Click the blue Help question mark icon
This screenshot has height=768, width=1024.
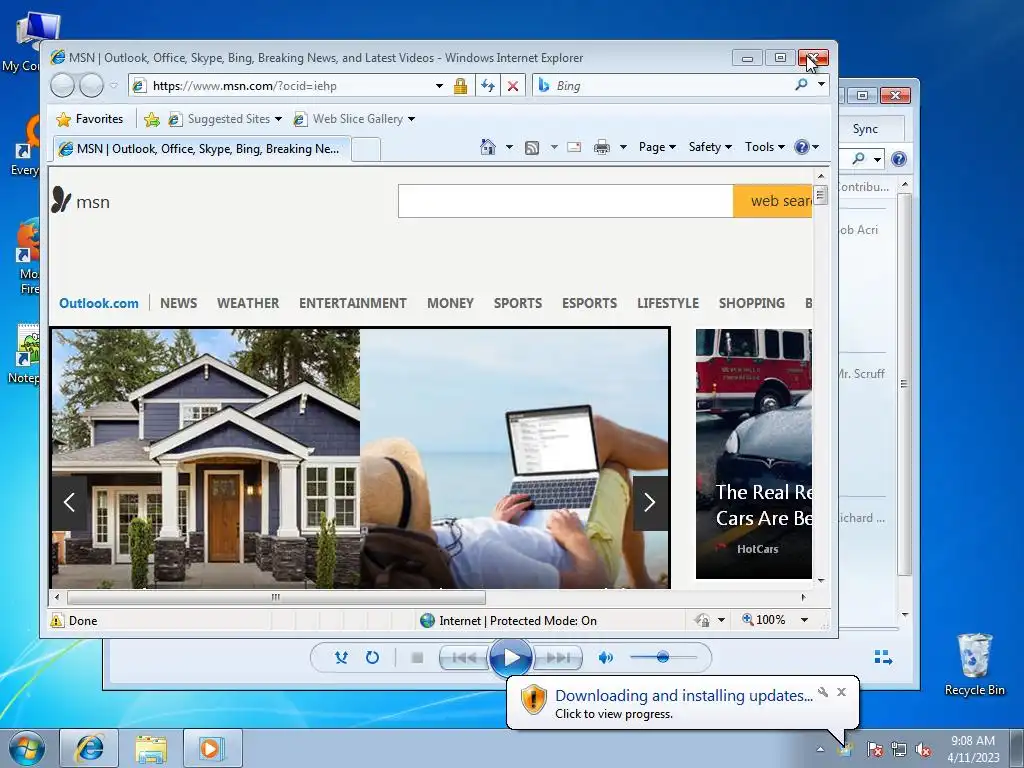point(801,147)
